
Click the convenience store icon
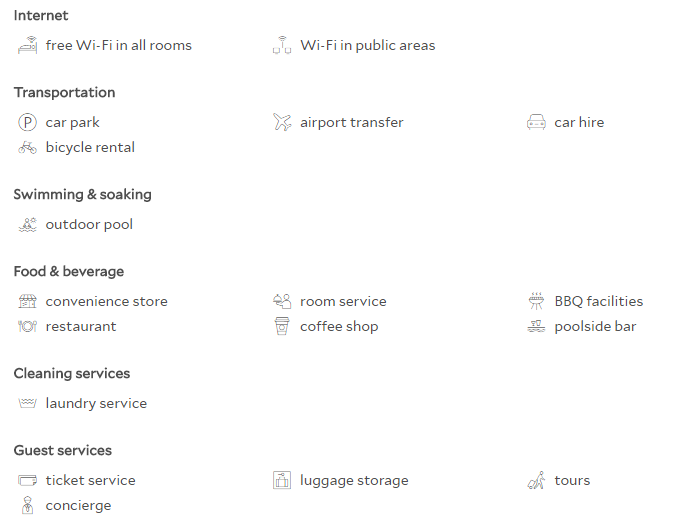(28, 301)
